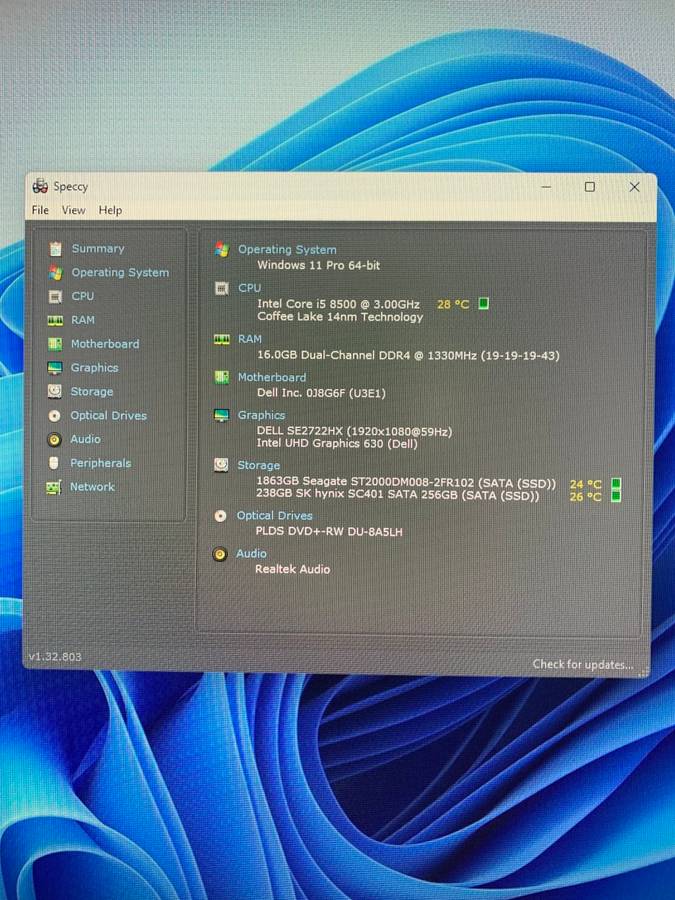Viewport: 675px width, 900px height.
Task: Click the RAM stick icon in sidebar
Action: 55,320
